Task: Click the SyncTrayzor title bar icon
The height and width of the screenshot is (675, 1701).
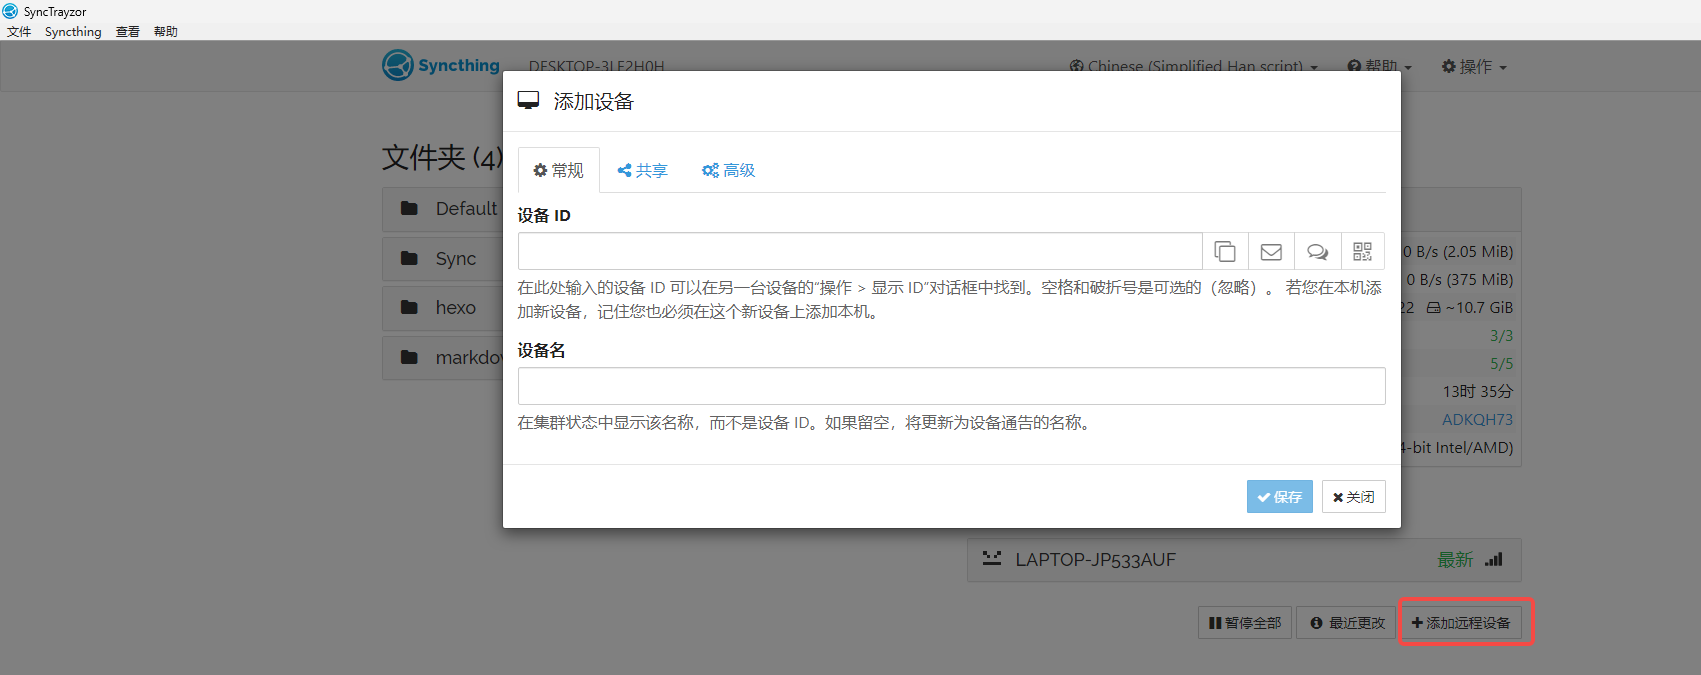Action: (10, 11)
